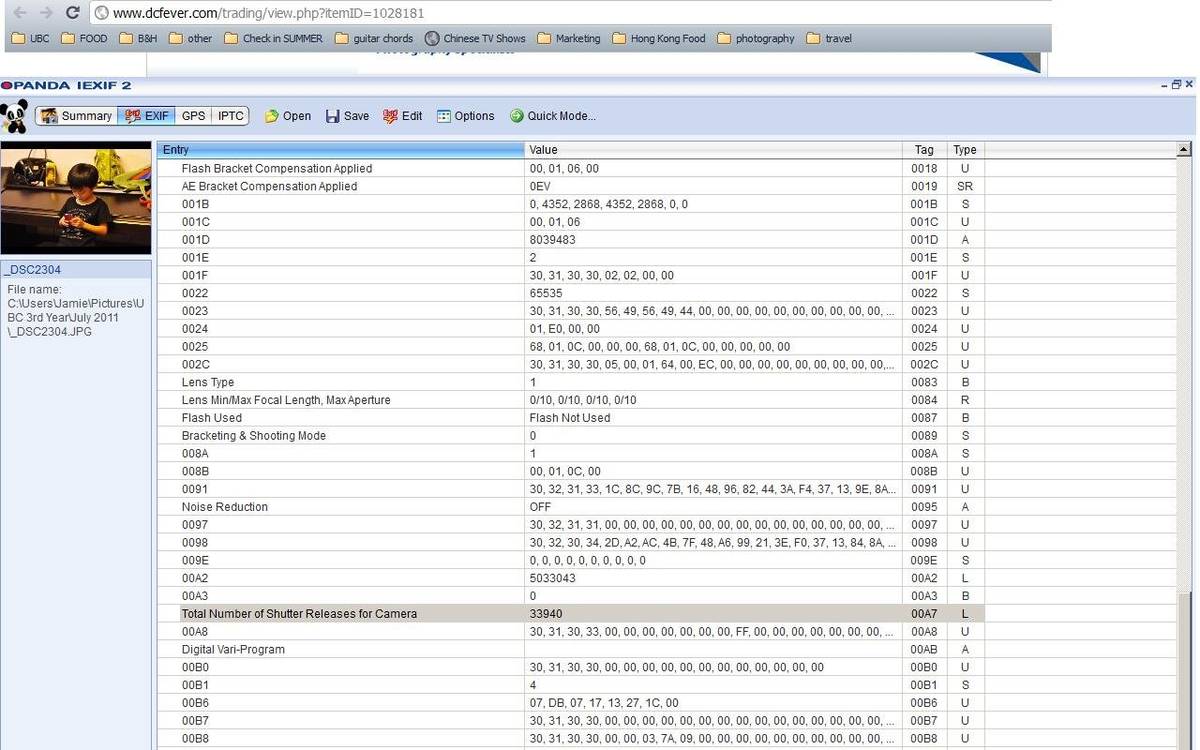1200x750 pixels.
Task: Click the 0EV value cell
Action: (713, 186)
